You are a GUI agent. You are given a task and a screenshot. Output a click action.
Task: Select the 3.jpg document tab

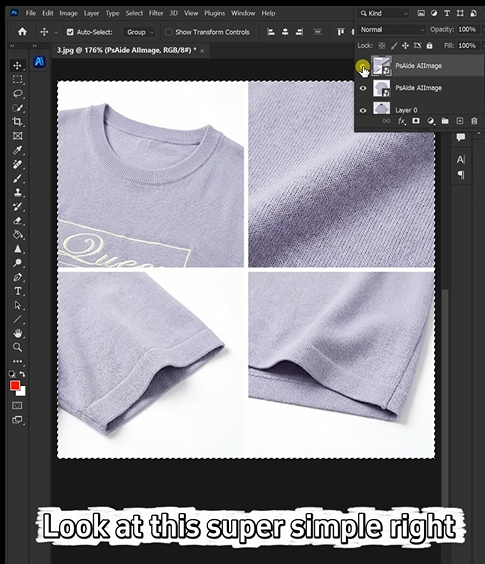click(x=126, y=50)
